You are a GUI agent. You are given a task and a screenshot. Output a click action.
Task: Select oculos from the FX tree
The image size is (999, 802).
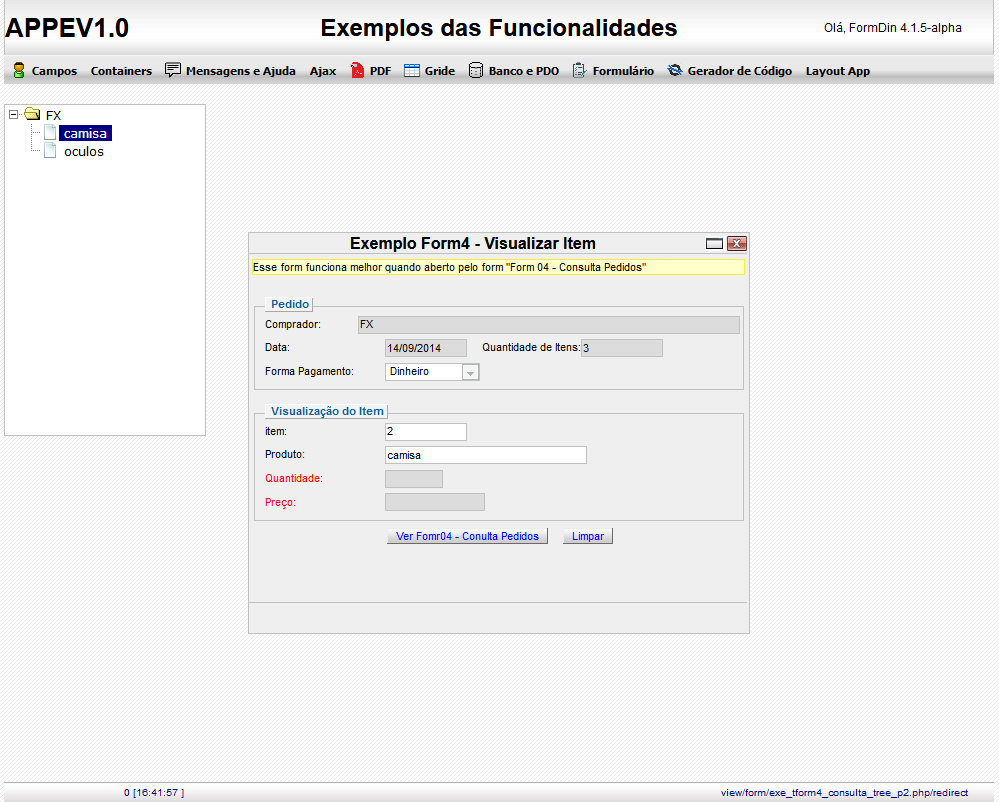pyautogui.click(x=83, y=151)
